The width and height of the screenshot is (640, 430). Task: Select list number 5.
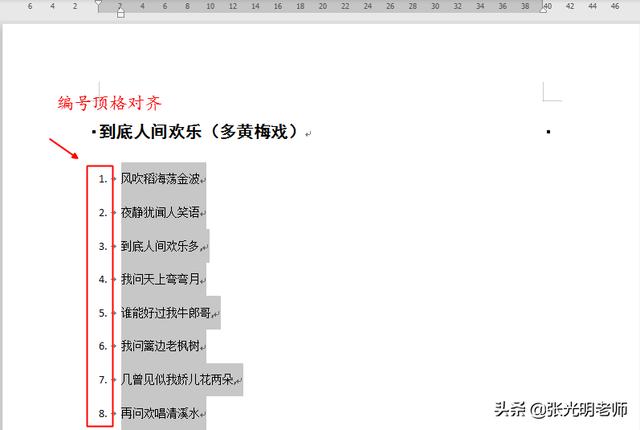coord(102,313)
